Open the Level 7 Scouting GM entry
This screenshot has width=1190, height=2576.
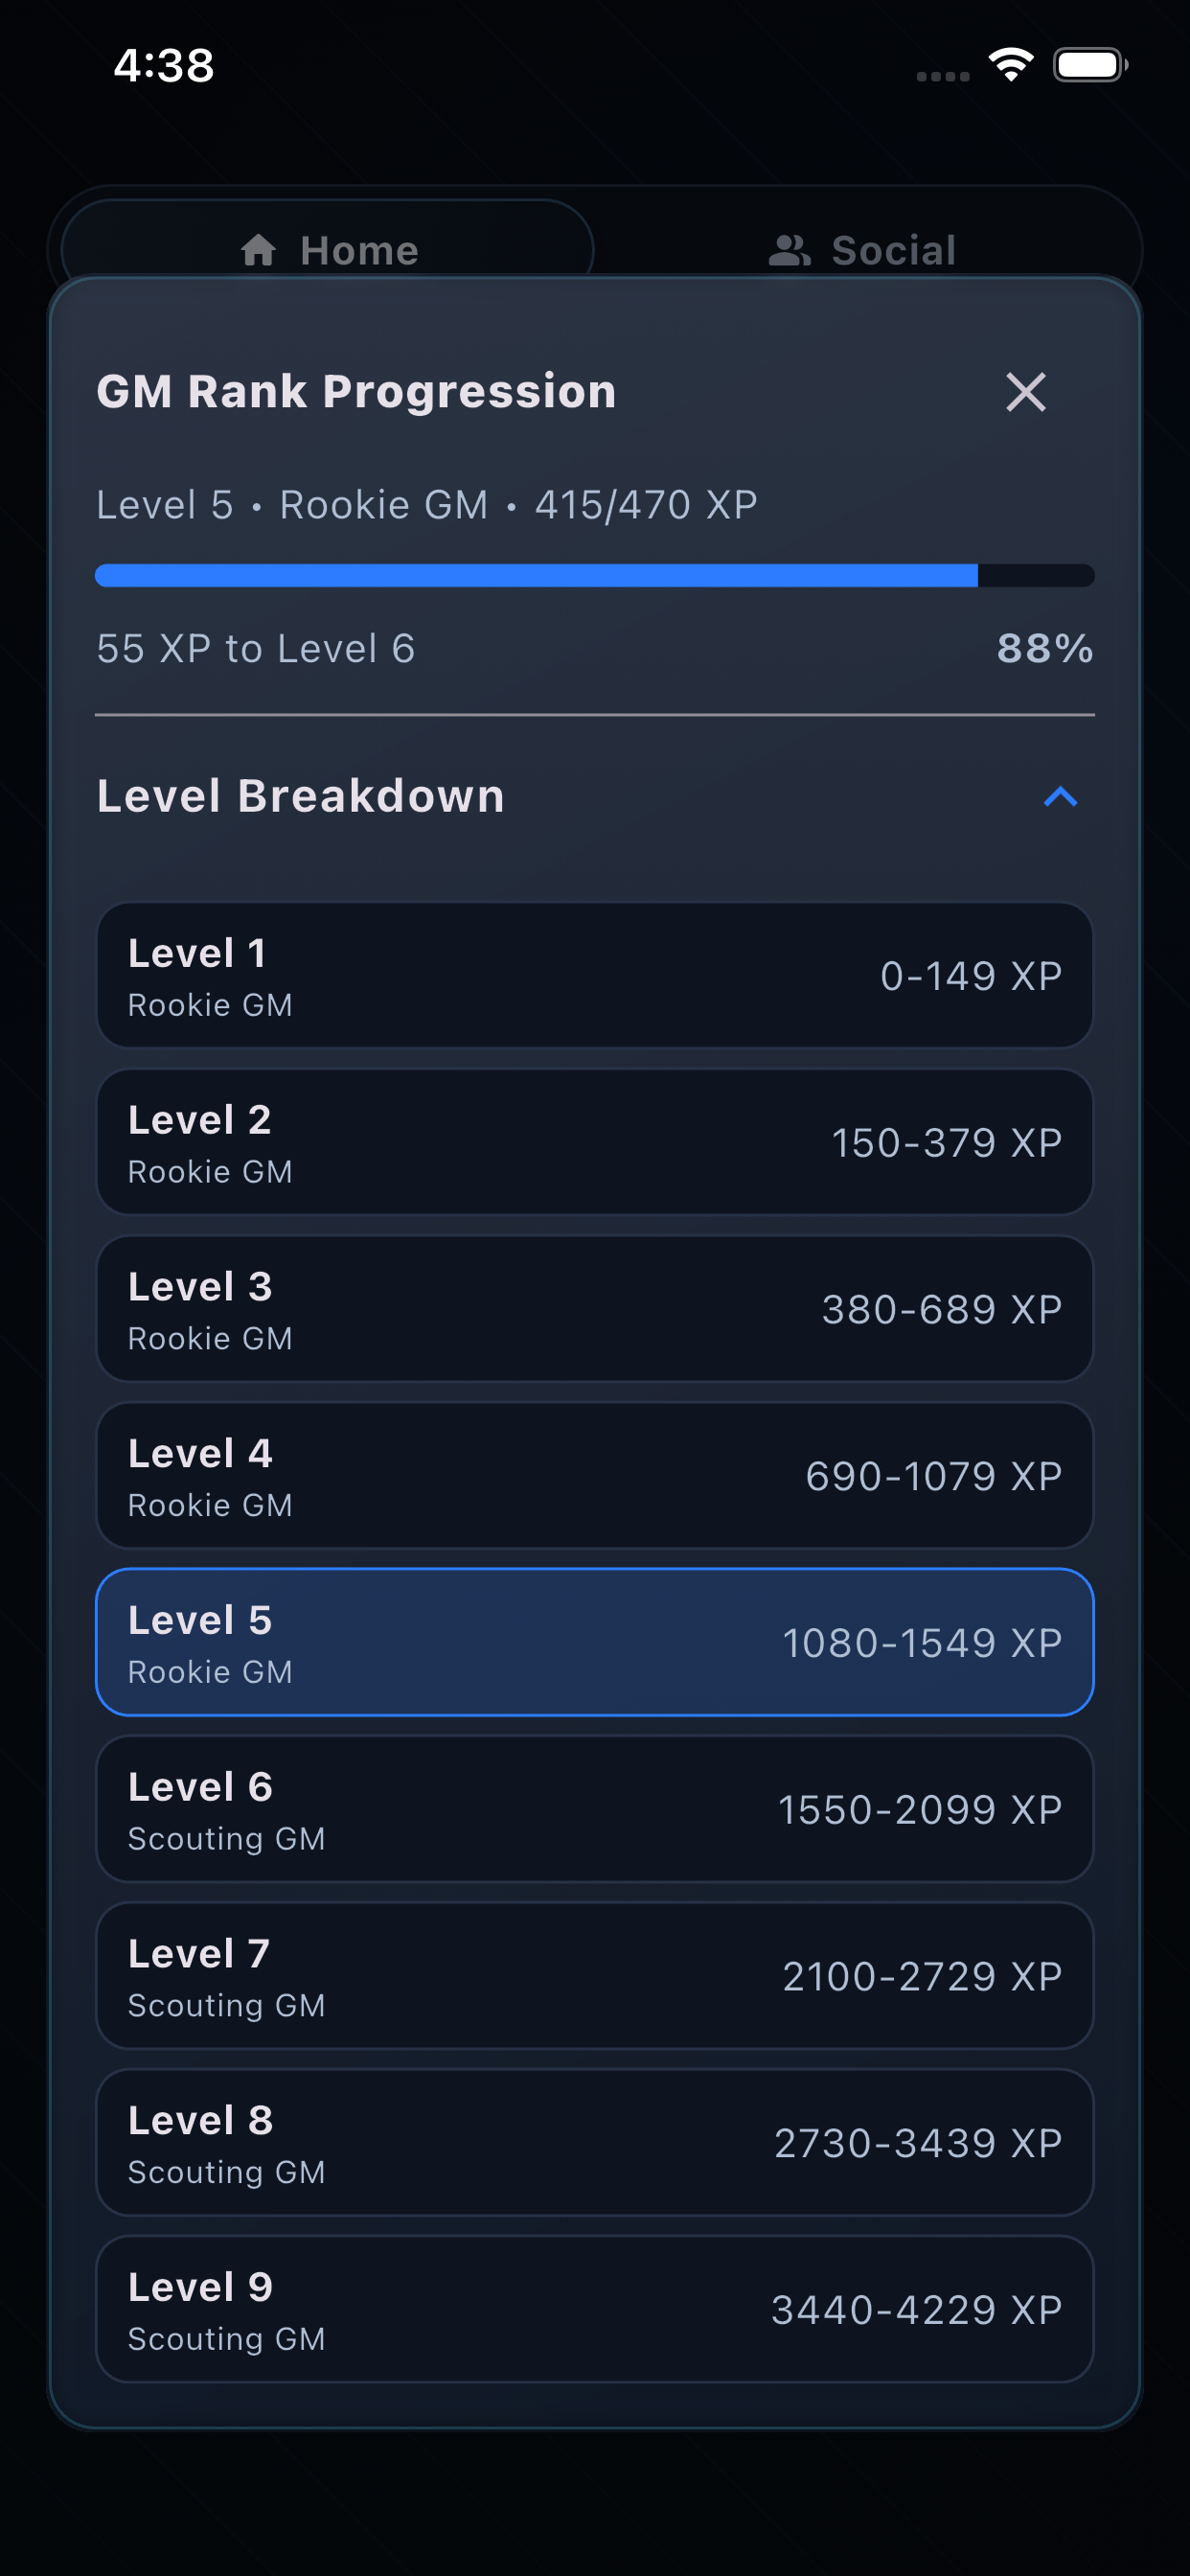pyautogui.click(x=594, y=1976)
